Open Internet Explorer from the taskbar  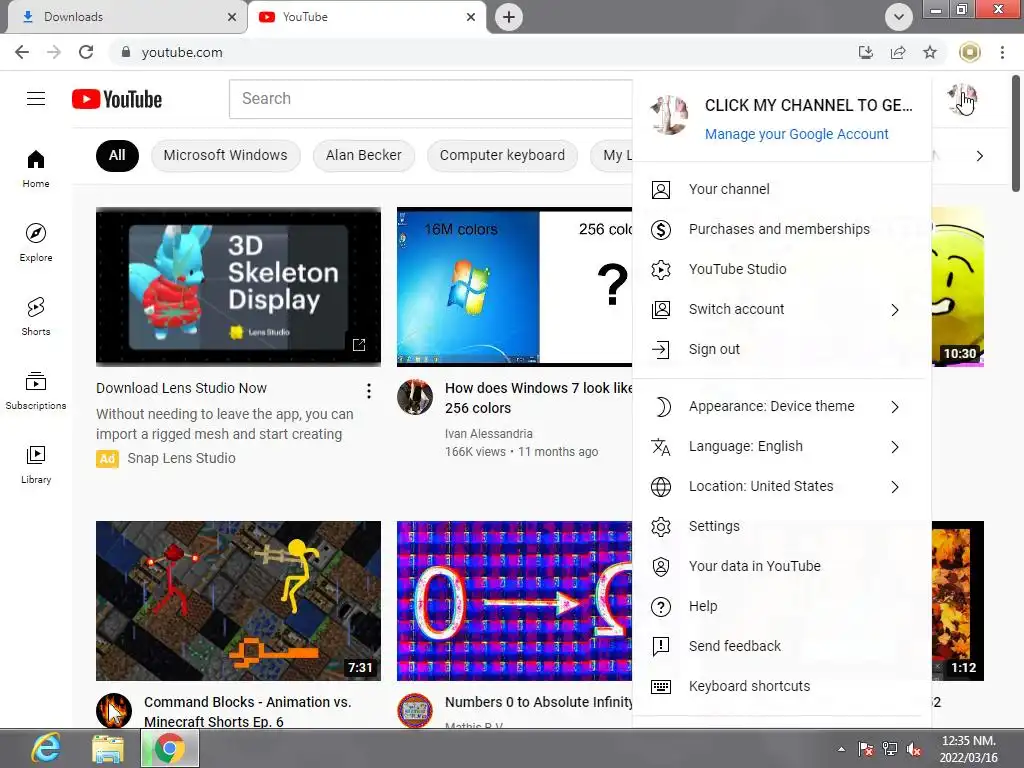coord(46,748)
